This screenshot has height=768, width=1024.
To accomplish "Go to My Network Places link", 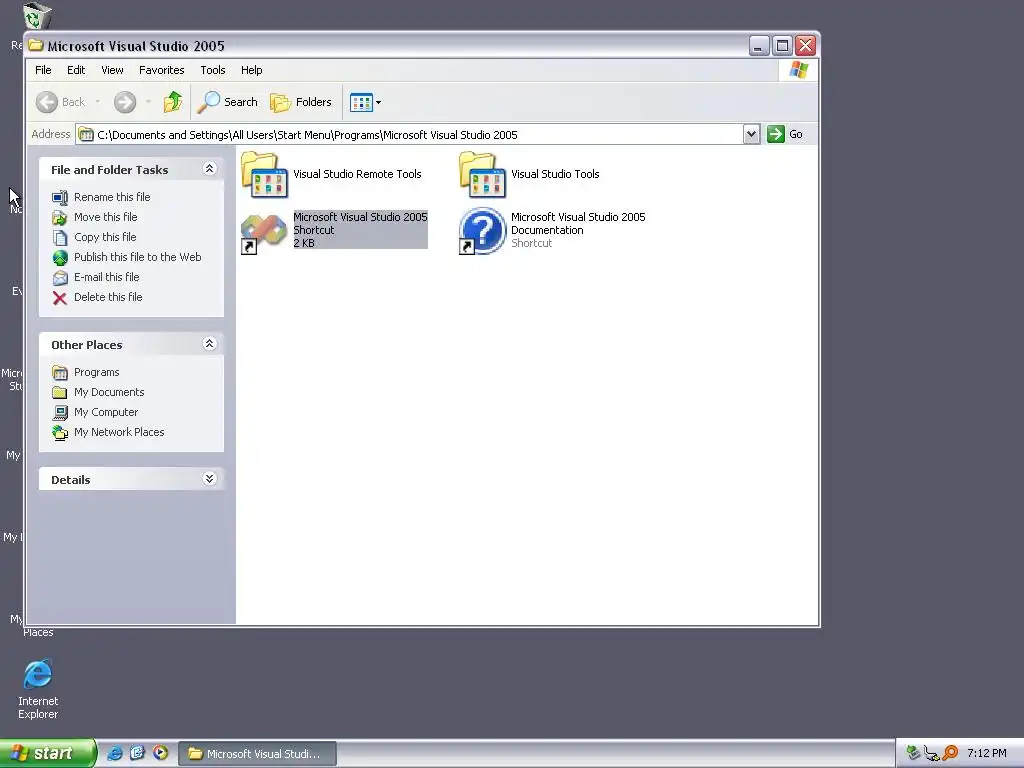I will 119,432.
